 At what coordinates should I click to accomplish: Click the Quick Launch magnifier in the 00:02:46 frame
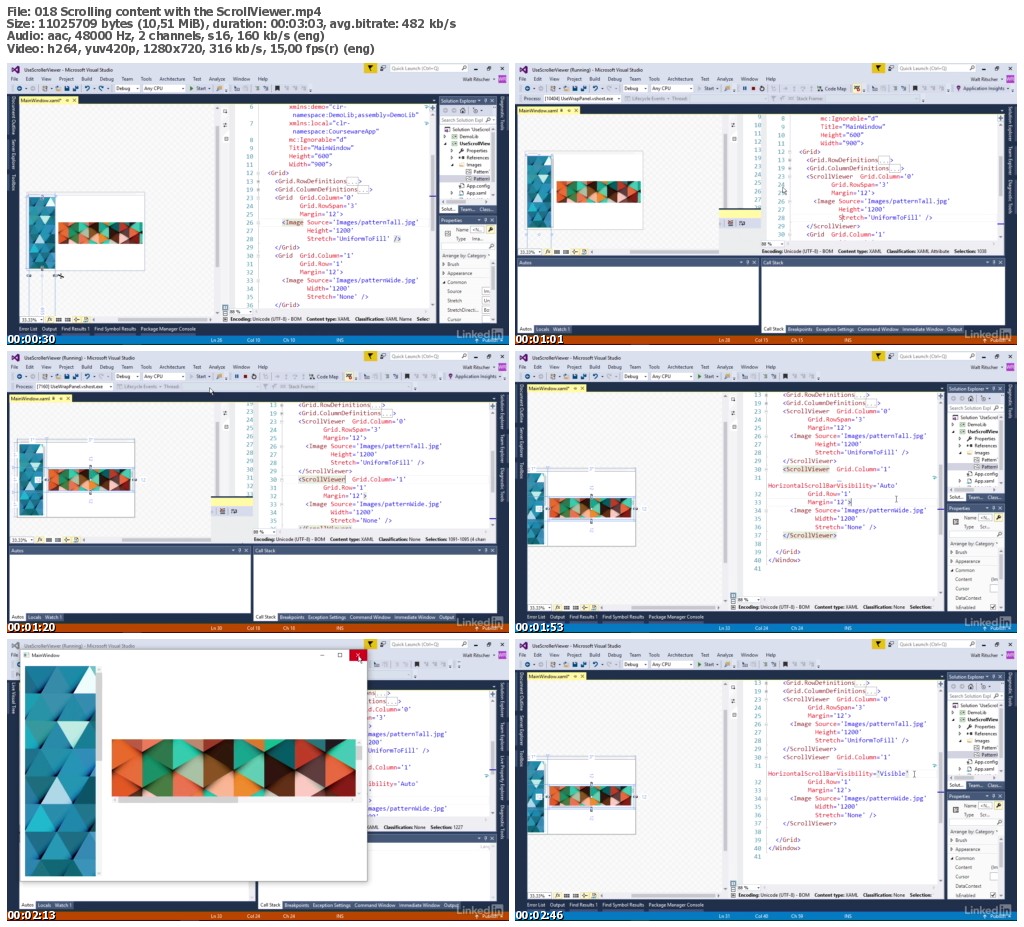coord(972,644)
